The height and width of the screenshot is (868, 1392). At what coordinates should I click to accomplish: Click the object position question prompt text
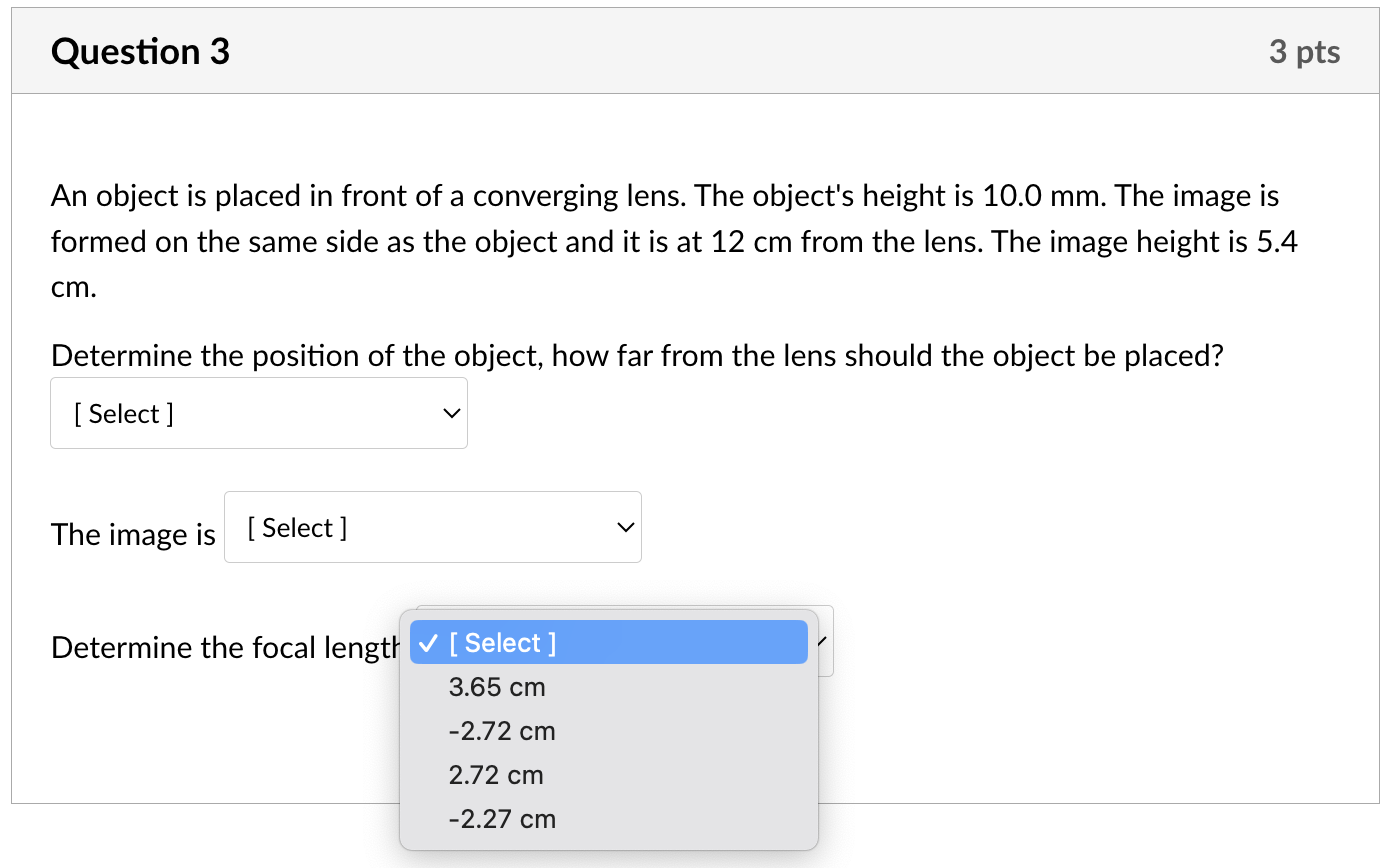[x=637, y=355]
